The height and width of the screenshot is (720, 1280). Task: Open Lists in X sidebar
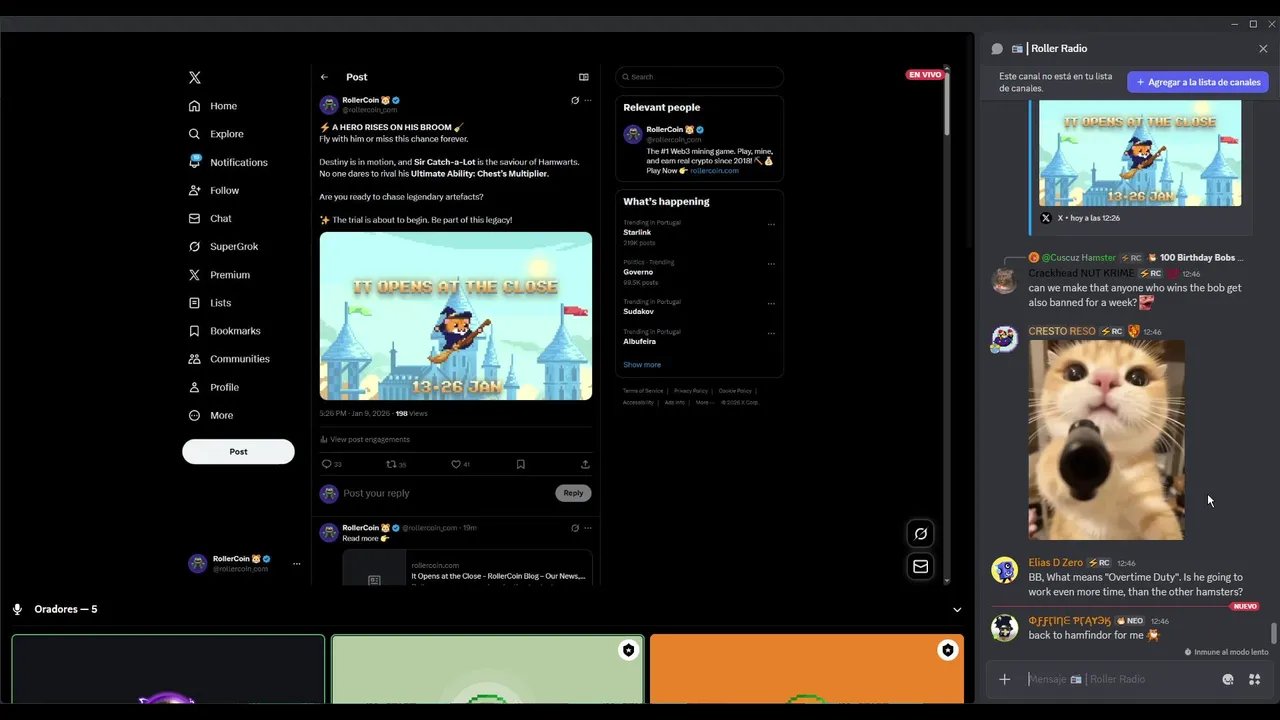210,303
